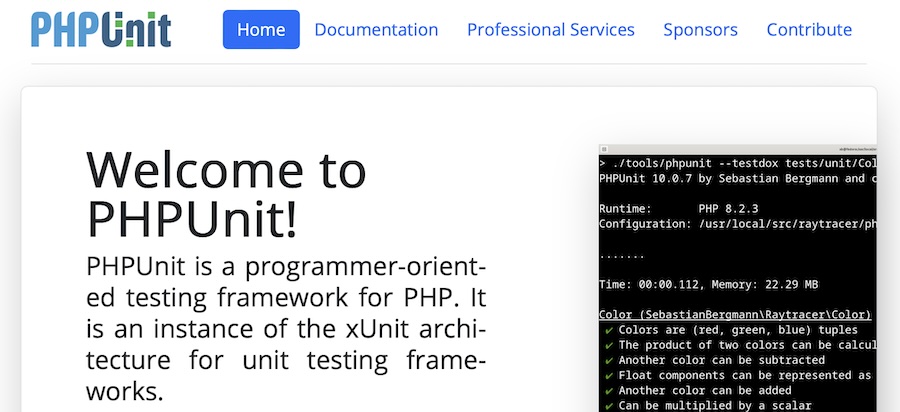Click the PHPUnit description paragraph
900x412 pixels.
pos(286,328)
